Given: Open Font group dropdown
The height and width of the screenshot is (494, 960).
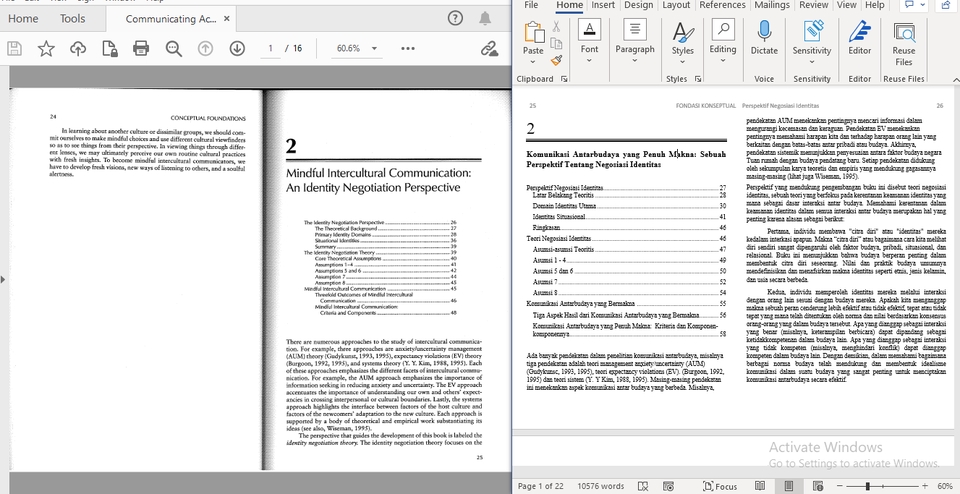Looking at the screenshot, I should (590, 61).
